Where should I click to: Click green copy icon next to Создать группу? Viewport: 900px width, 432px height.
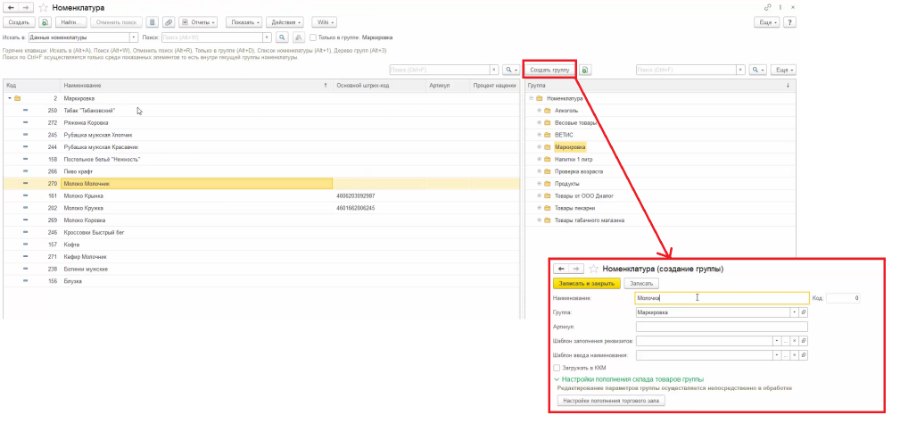pyautogui.click(x=585, y=69)
